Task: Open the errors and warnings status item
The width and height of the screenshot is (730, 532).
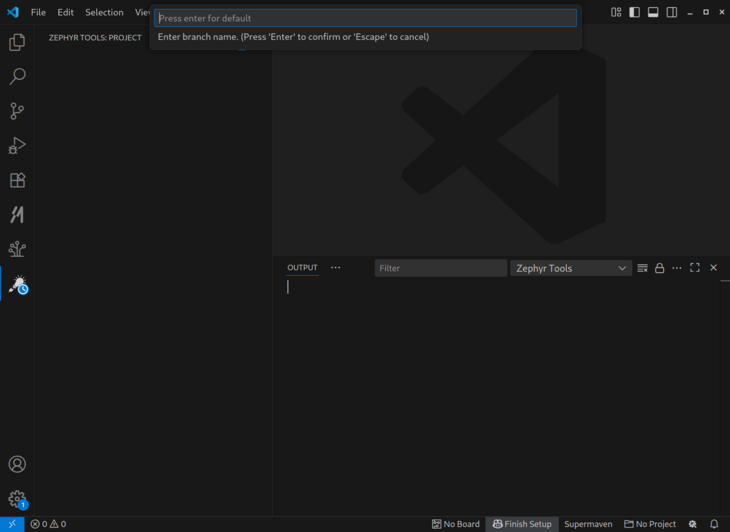Action: pos(48,524)
